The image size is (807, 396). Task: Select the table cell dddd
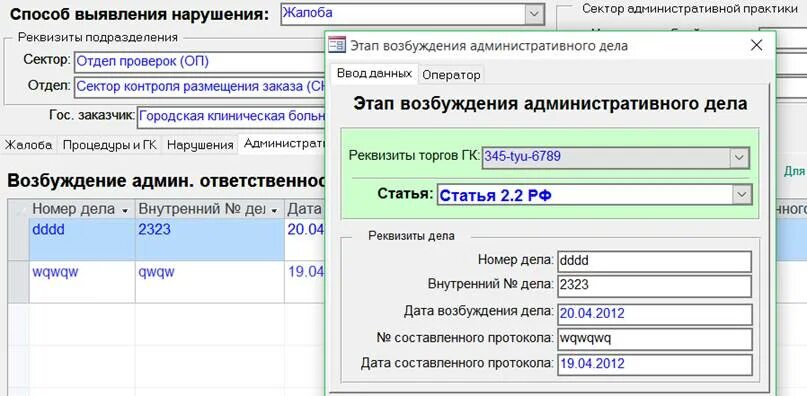pos(82,239)
